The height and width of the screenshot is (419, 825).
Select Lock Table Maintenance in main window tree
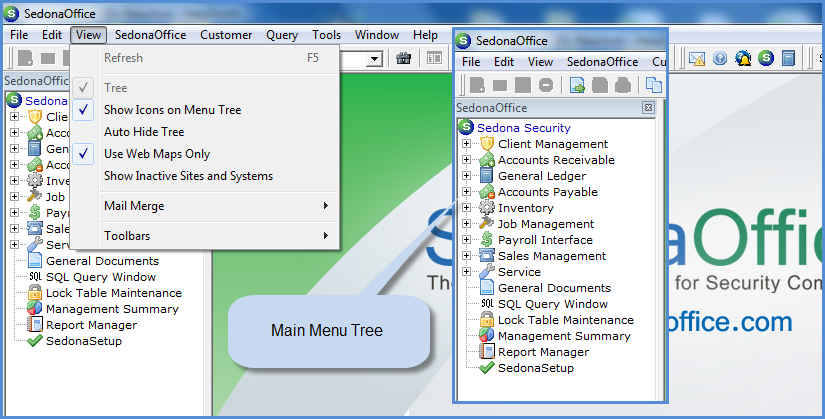tap(114, 293)
